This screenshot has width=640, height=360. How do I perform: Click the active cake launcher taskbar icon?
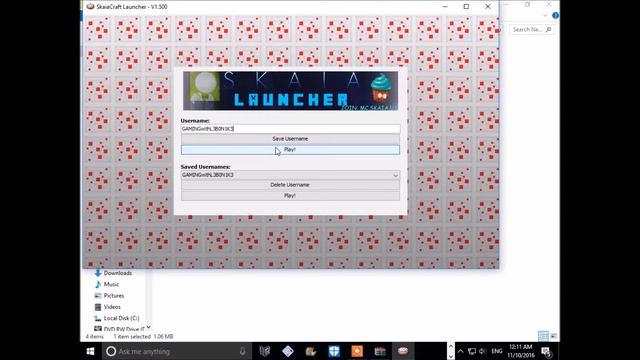tap(403, 351)
